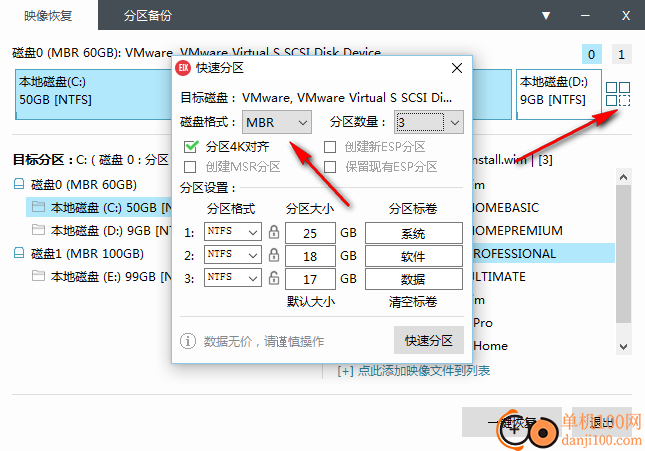Check the 保留现有ESP分区 checkbox

[330, 167]
